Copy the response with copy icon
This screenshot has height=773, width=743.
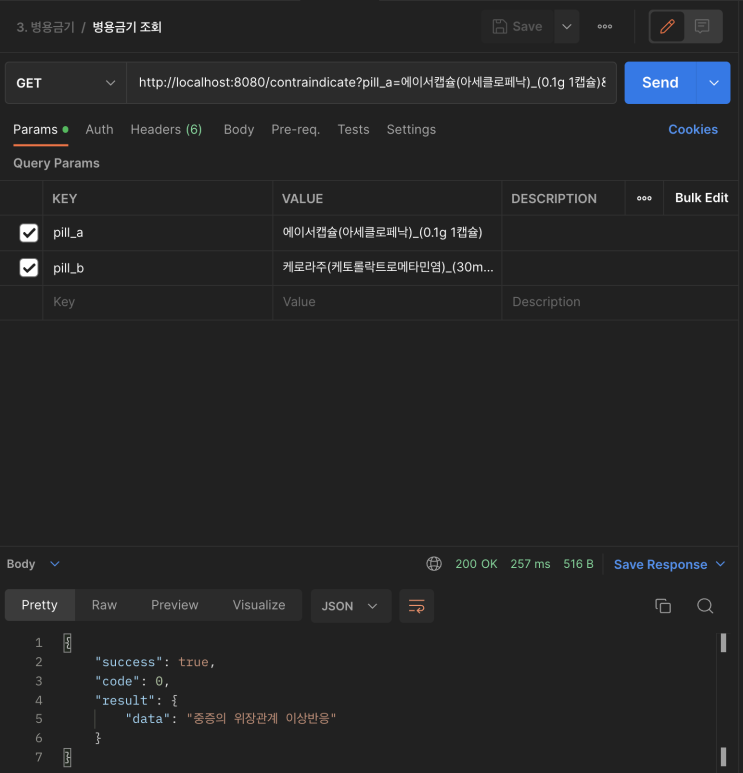click(x=663, y=606)
